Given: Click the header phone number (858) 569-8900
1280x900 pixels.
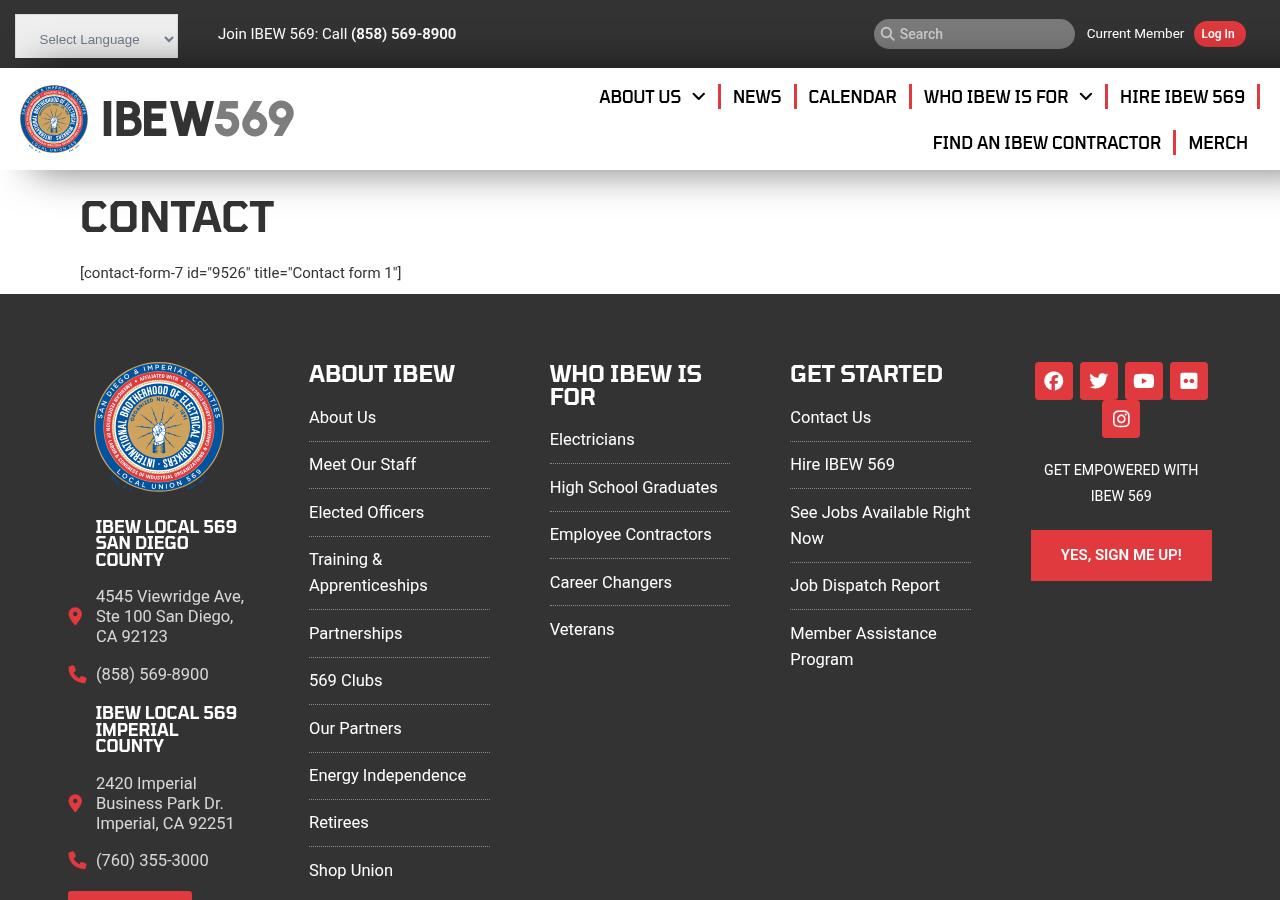Looking at the screenshot, I should [404, 34].
